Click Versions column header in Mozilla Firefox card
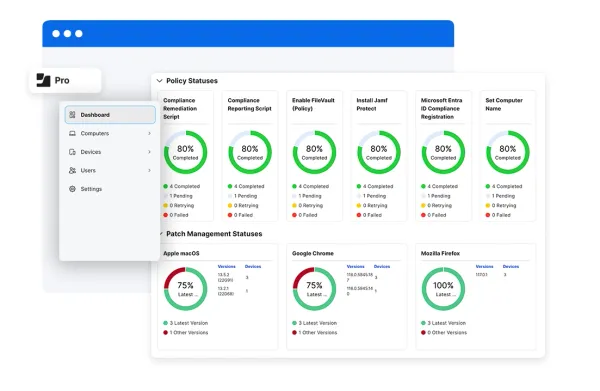600x391 pixels. 484,266
